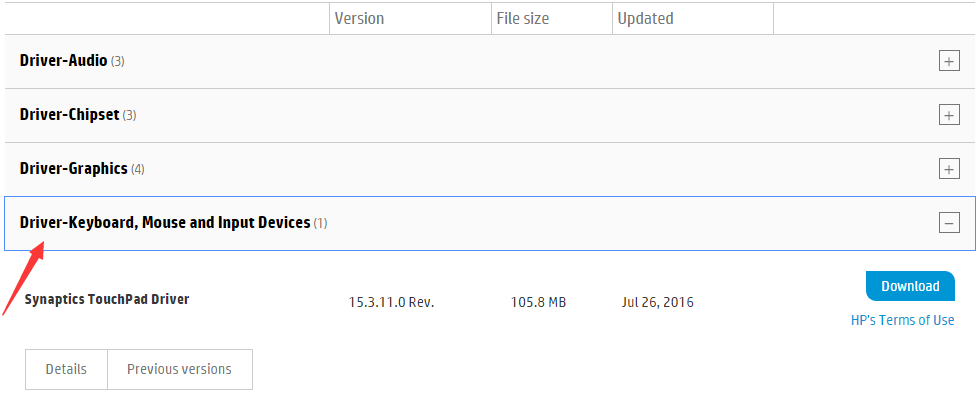Collapse Keyboard, Mouse and Input Devices with the minus icon
Viewport: 980px width, 394px height.
(949, 223)
